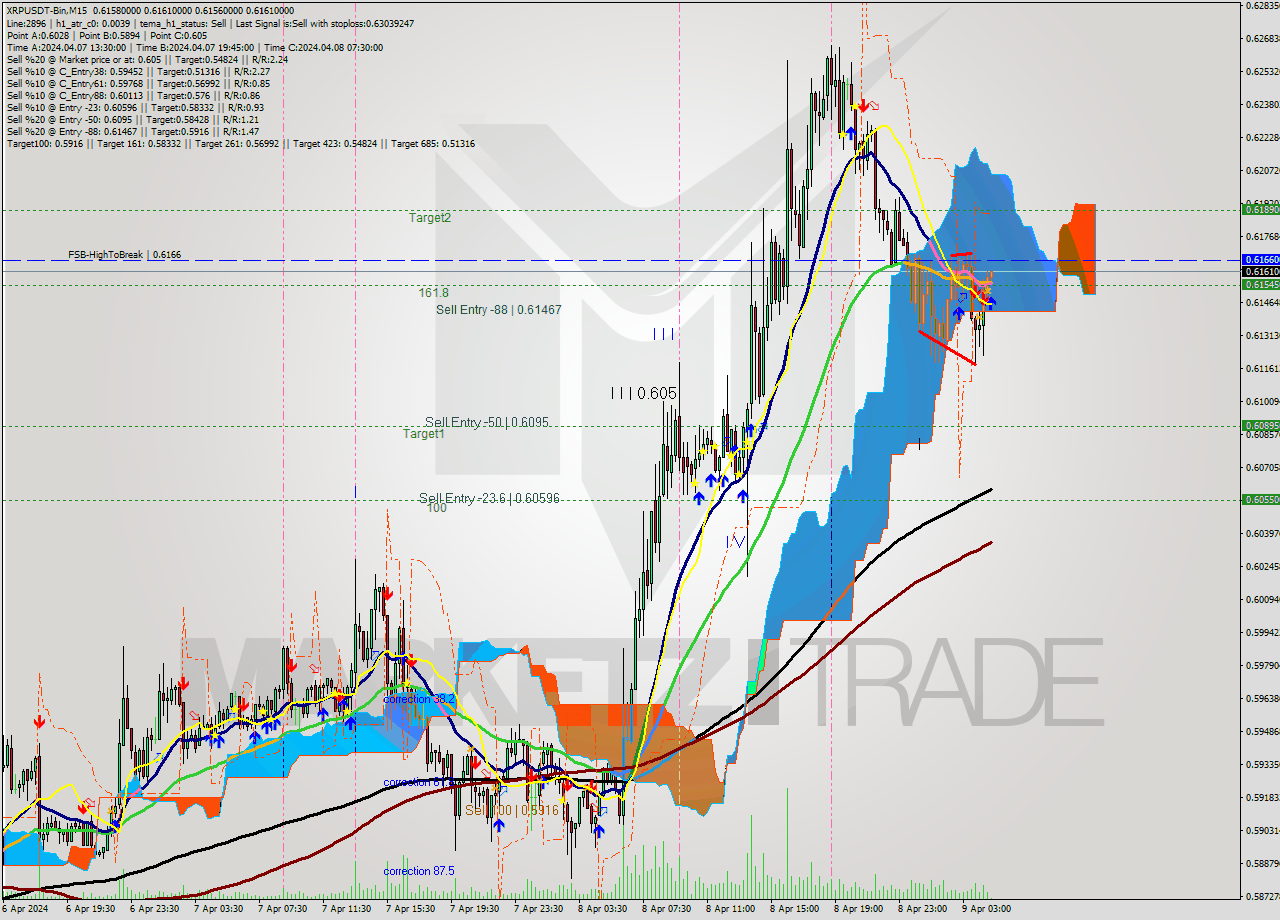Click the green 0.61545 price tag
Screen dimensions: 1280x920
coord(1260,285)
